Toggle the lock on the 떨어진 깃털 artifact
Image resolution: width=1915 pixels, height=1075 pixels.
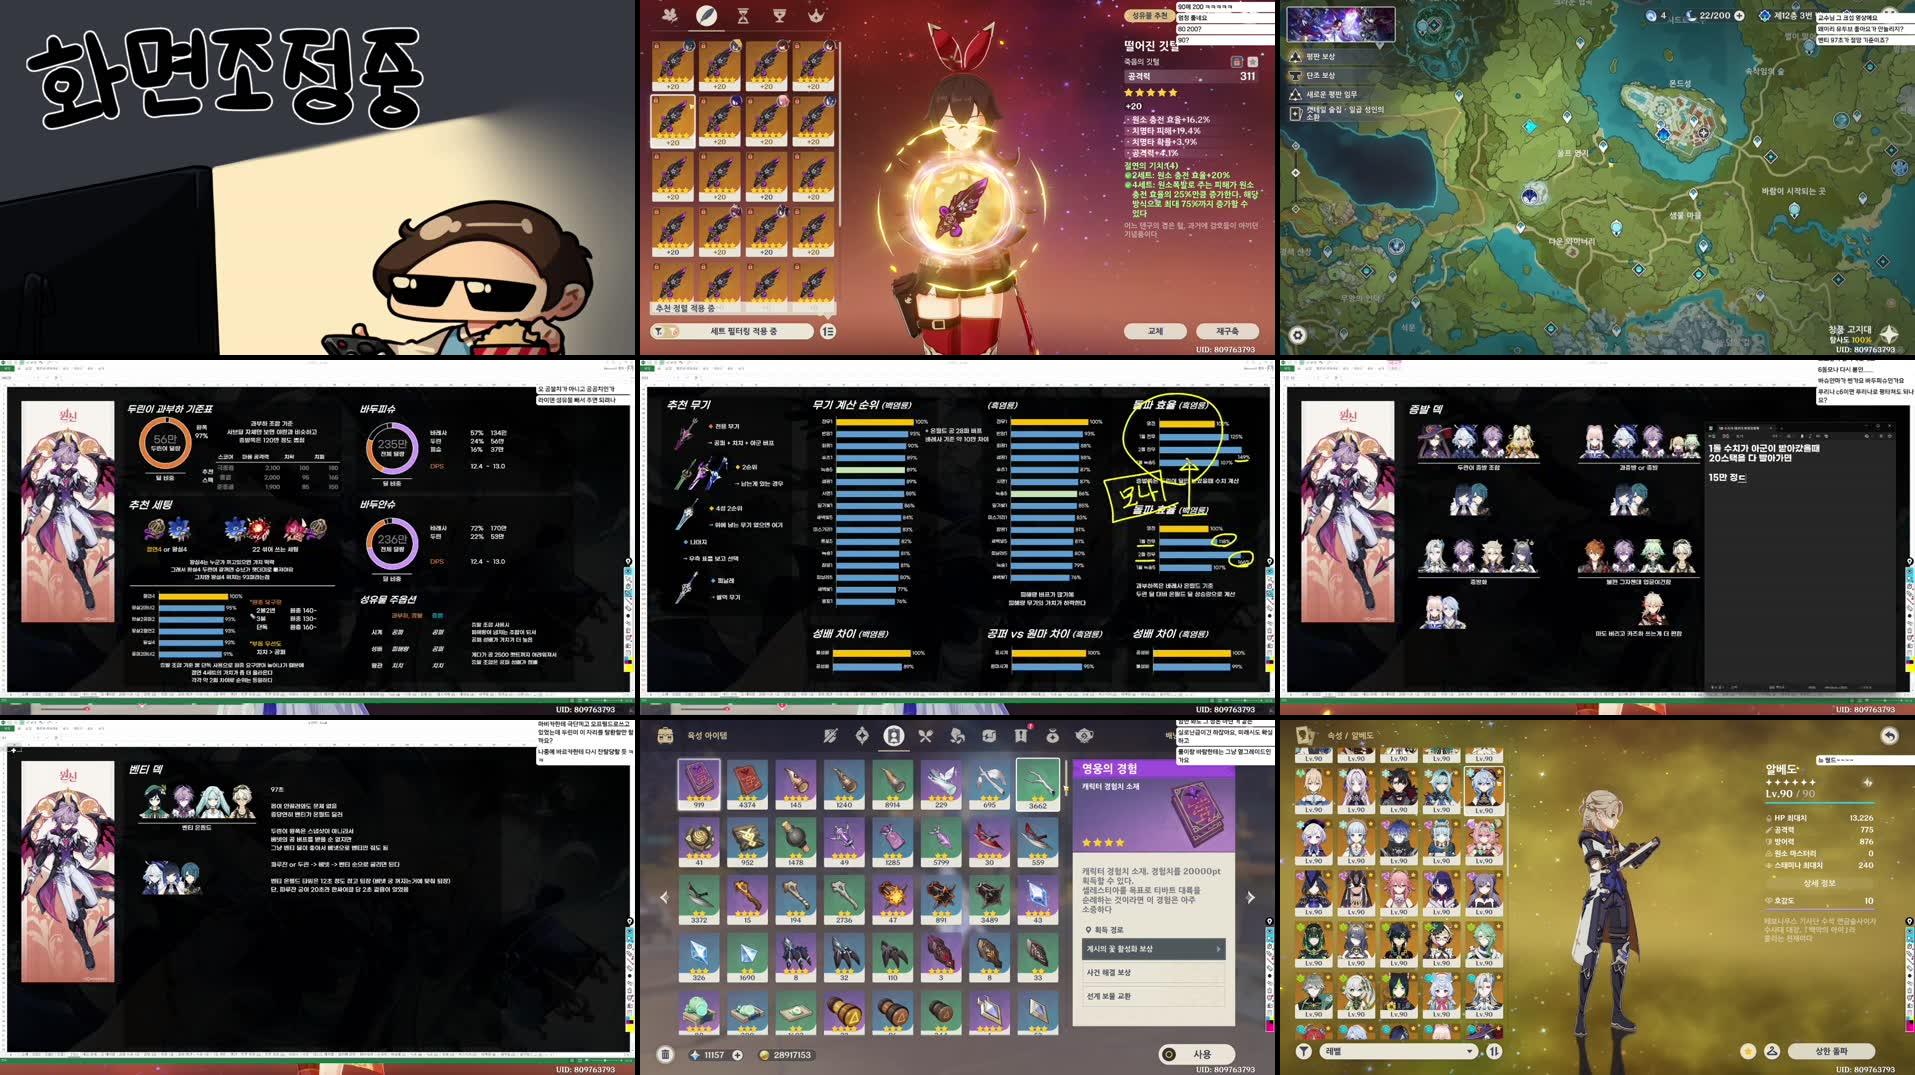[x=1237, y=62]
